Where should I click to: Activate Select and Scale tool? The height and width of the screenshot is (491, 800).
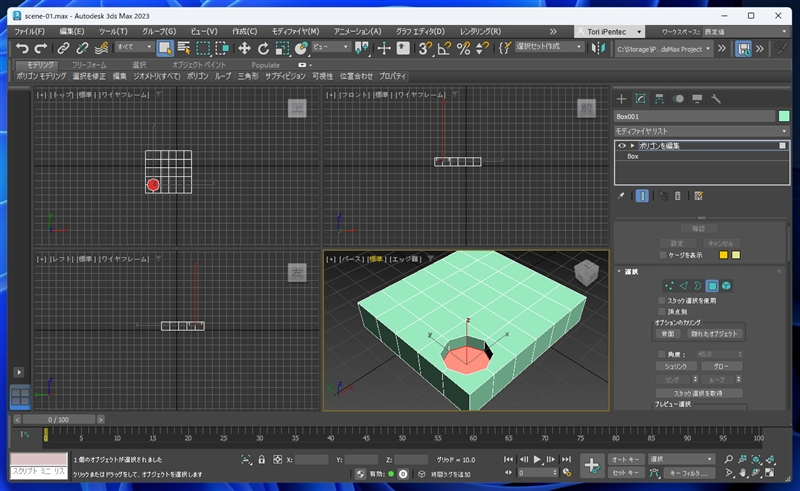tap(282, 48)
